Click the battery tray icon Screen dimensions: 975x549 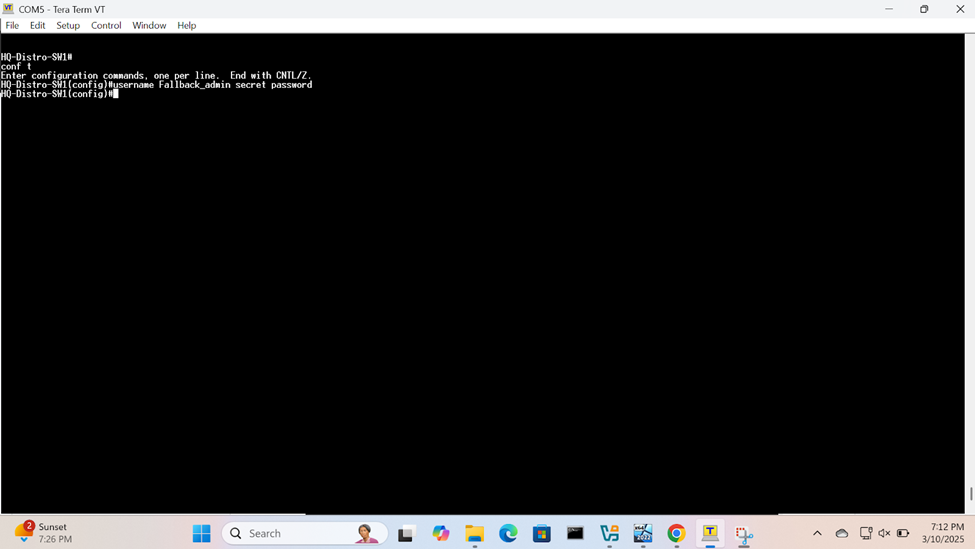[x=903, y=533]
